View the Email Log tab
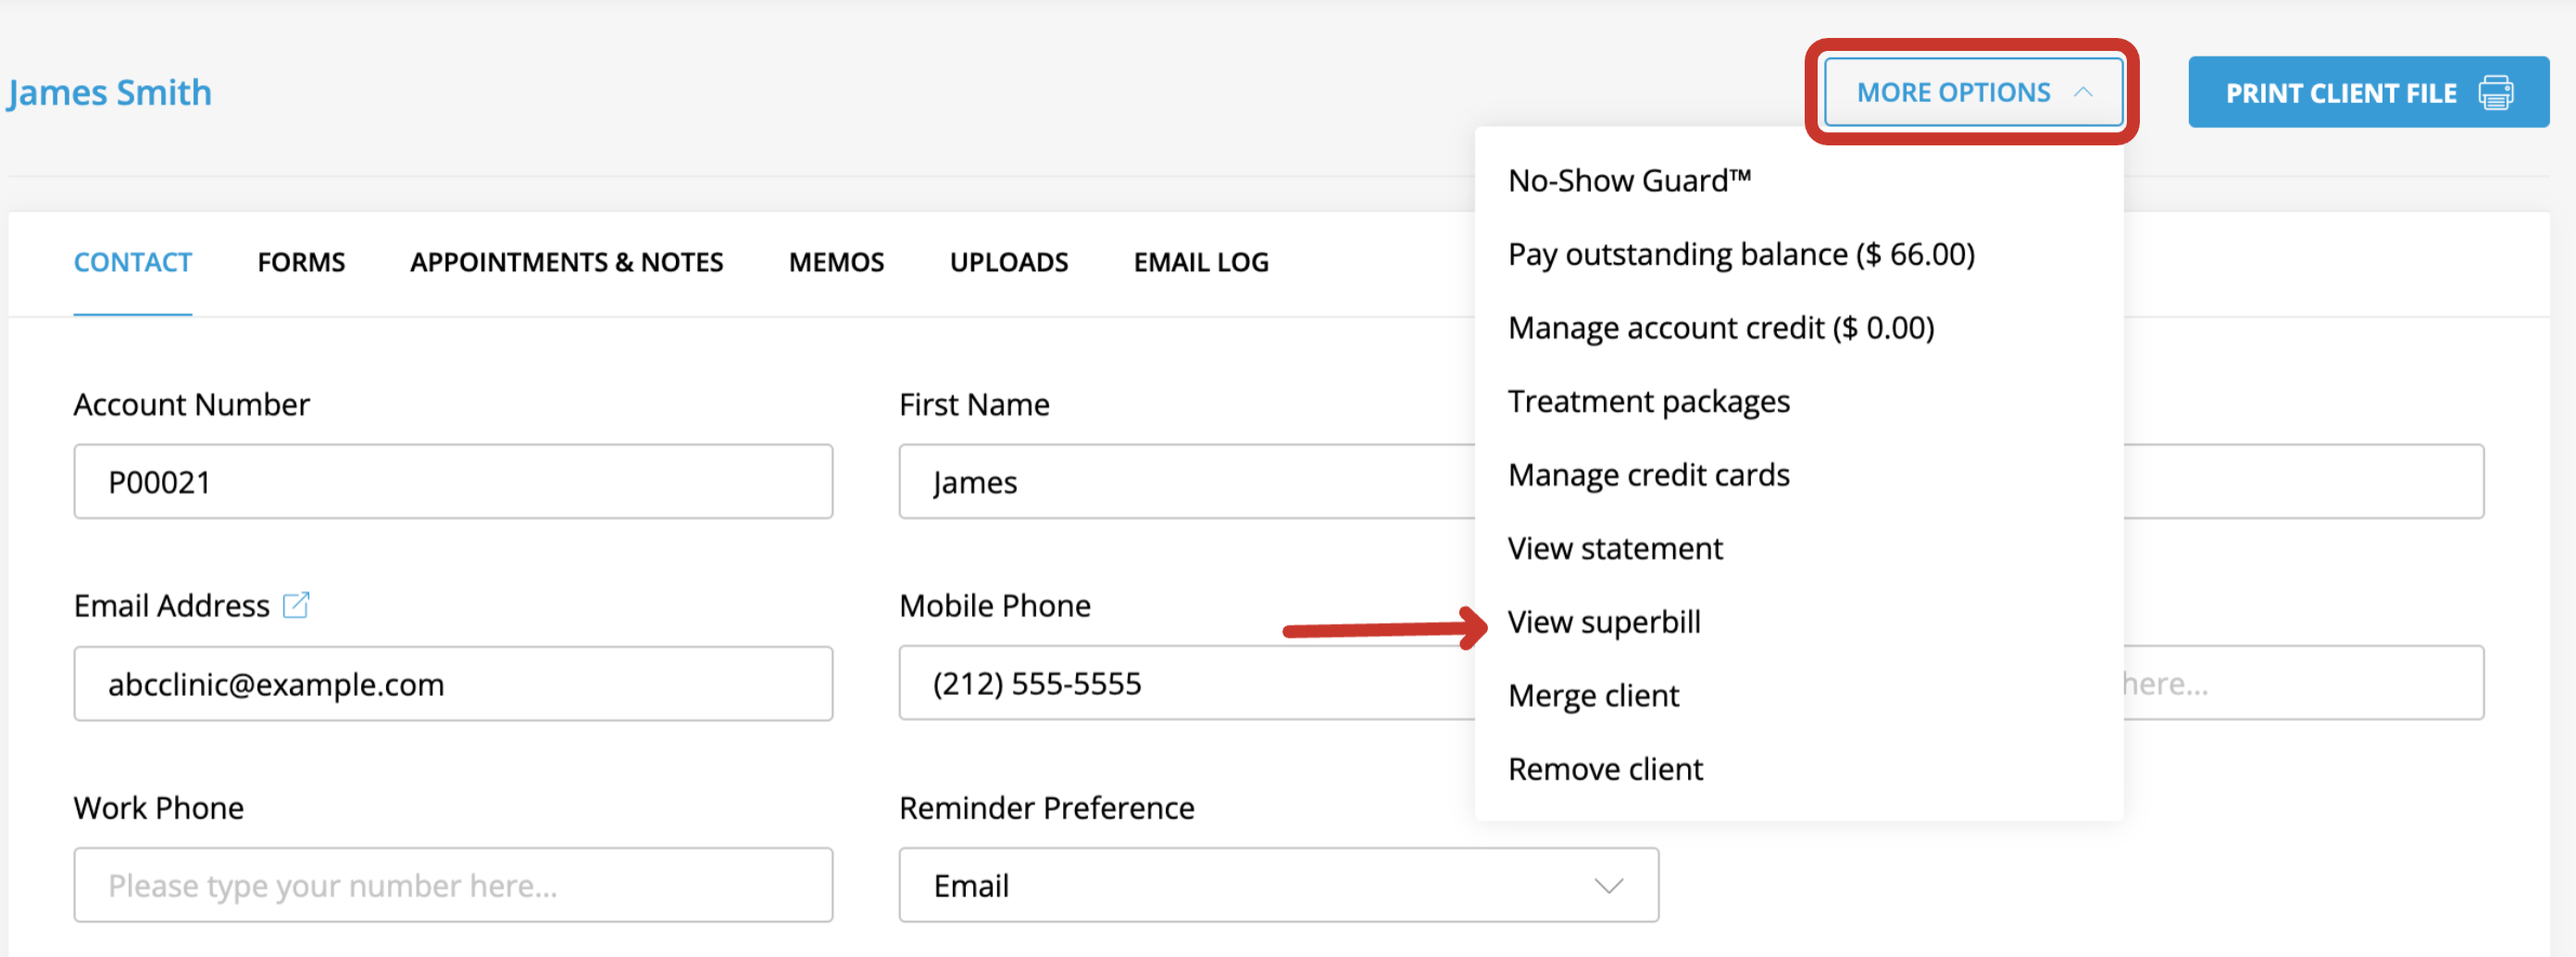The image size is (2576, 957). [x=1201, y=262]
